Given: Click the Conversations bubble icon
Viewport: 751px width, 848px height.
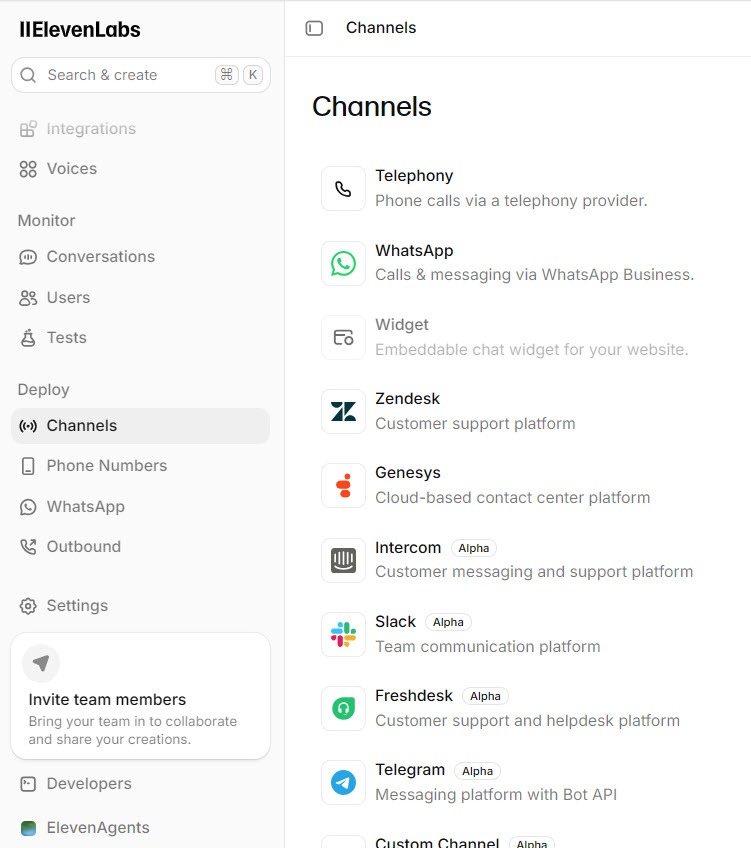Looking at the screenshot, I should (28, 257).
